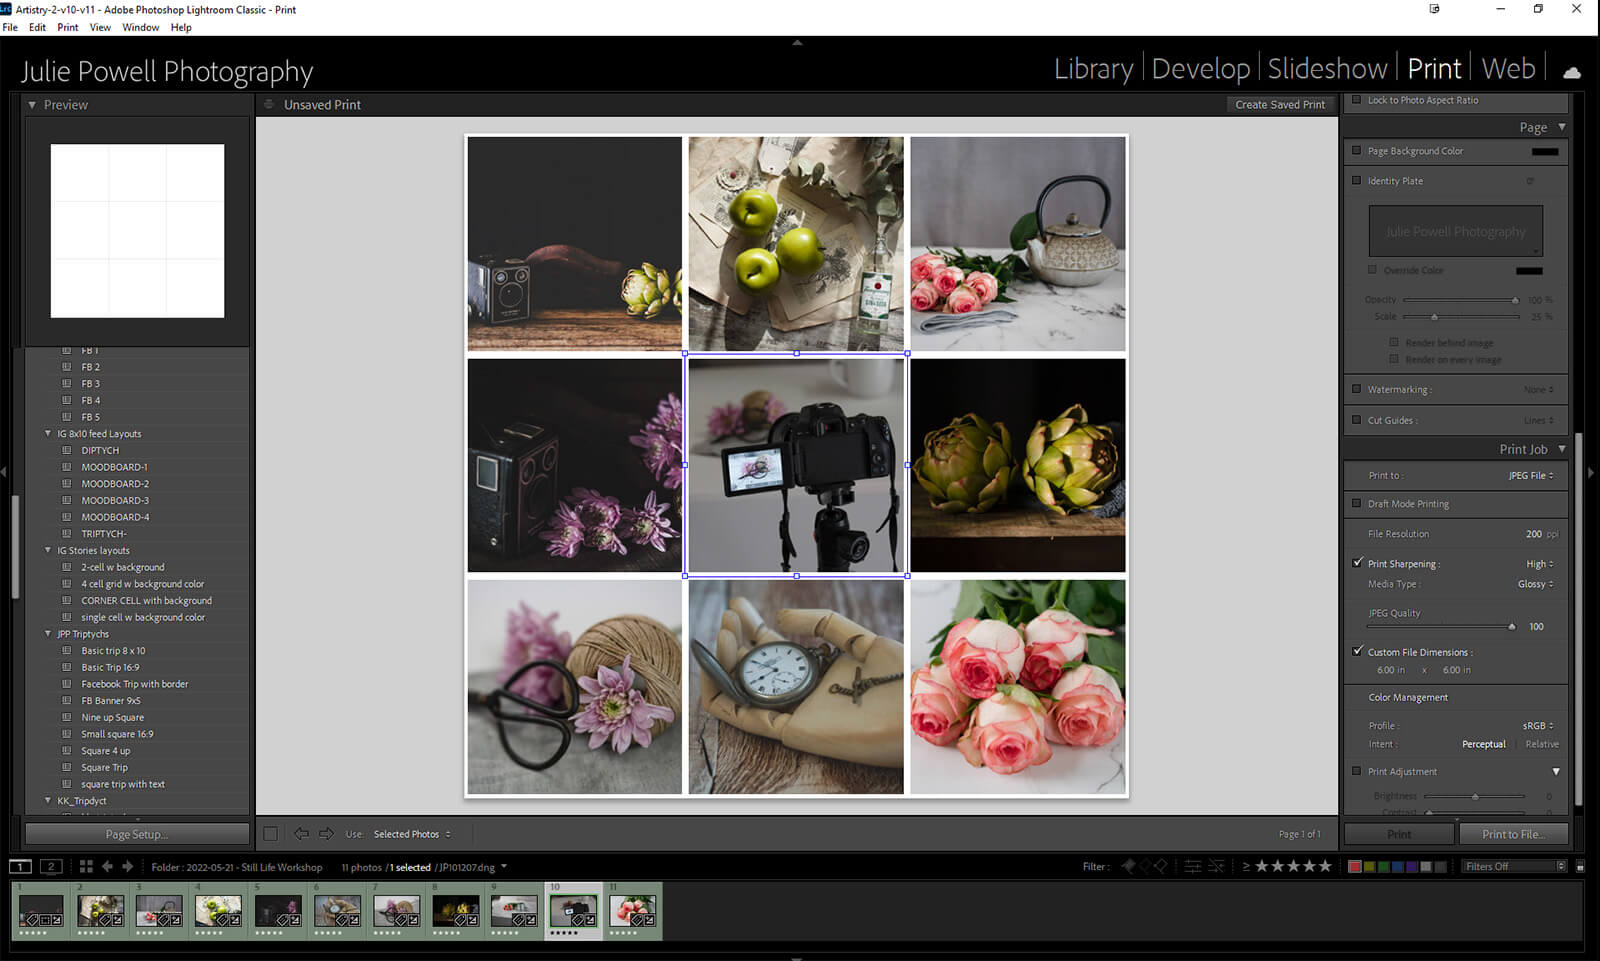Viewport: 1600px width, 961px height.
Task: Navigate back with filmstrip back arrow
Action: click(x=108, y=867)
